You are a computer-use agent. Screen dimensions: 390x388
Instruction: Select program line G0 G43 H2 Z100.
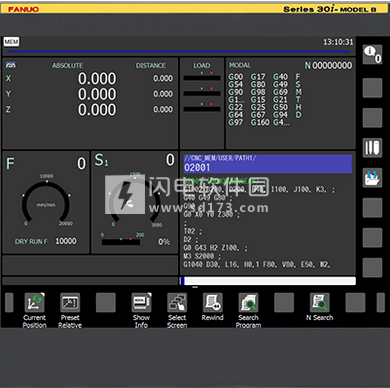pos(215,248)
